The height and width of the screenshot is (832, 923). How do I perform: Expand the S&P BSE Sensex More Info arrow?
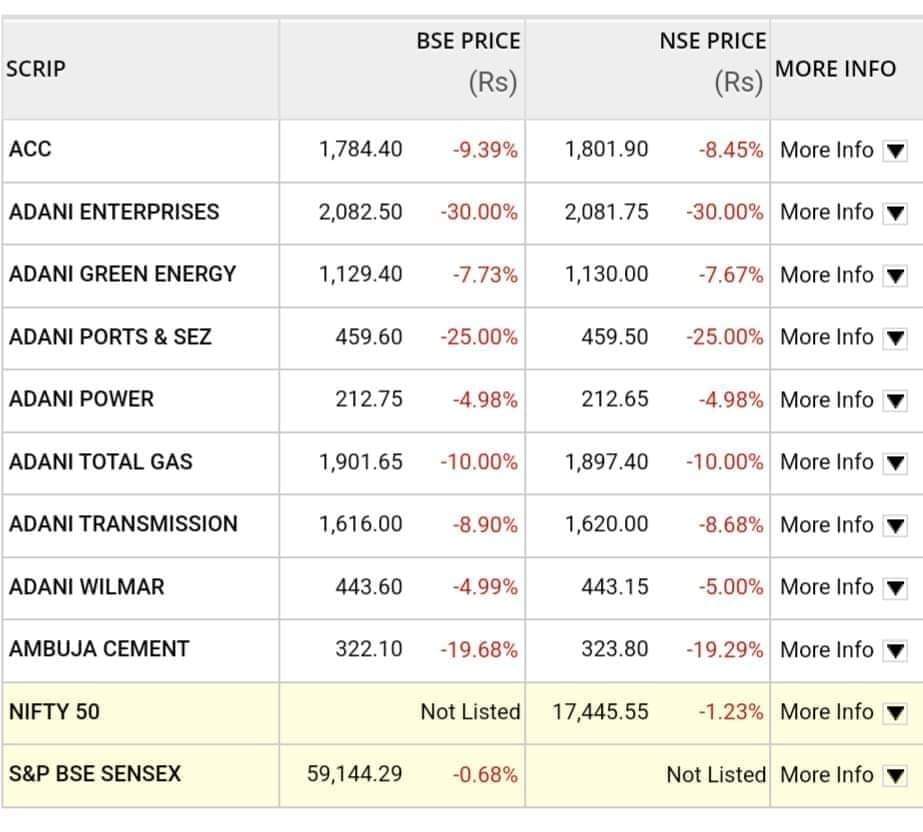[896, 776]
